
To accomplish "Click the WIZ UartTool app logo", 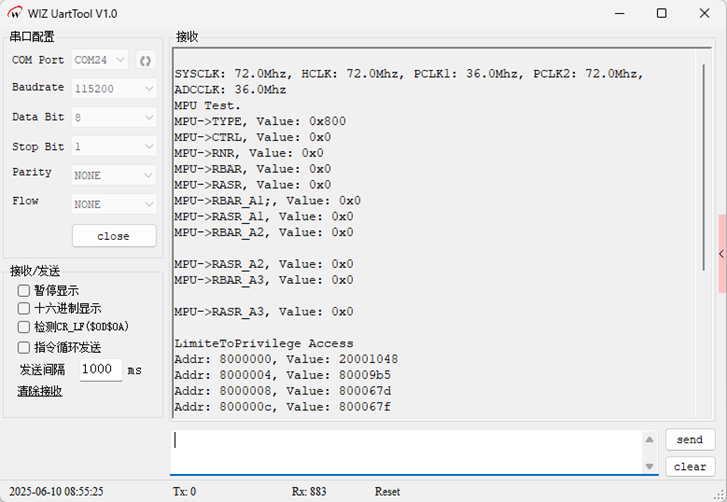I will pos(14,13).
